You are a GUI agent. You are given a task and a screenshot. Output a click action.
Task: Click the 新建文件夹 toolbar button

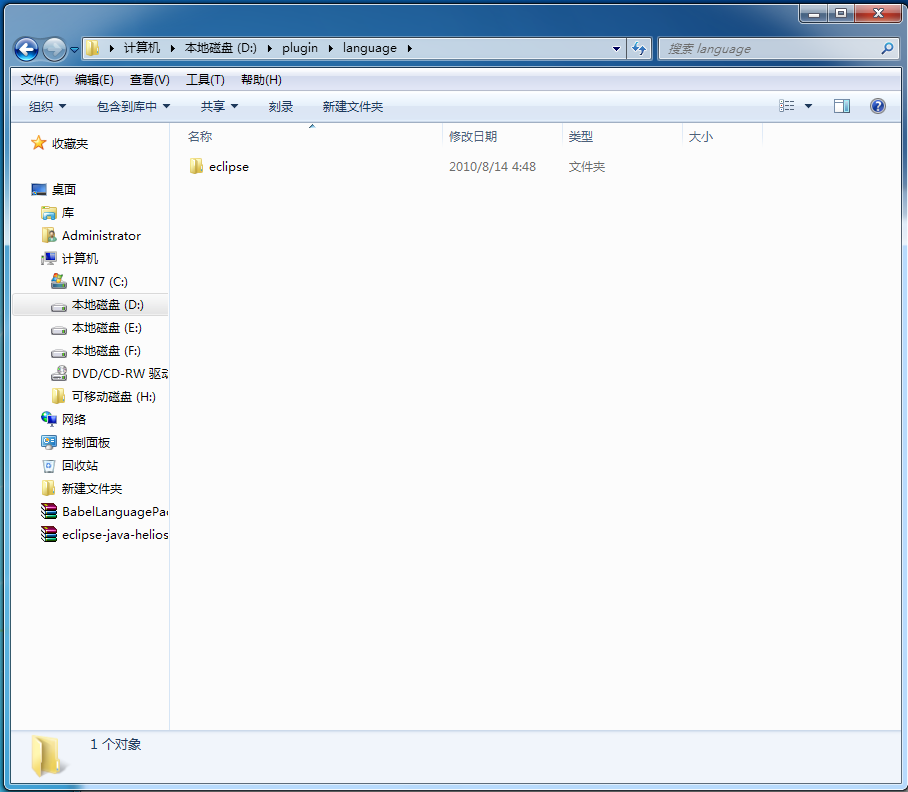353,107
